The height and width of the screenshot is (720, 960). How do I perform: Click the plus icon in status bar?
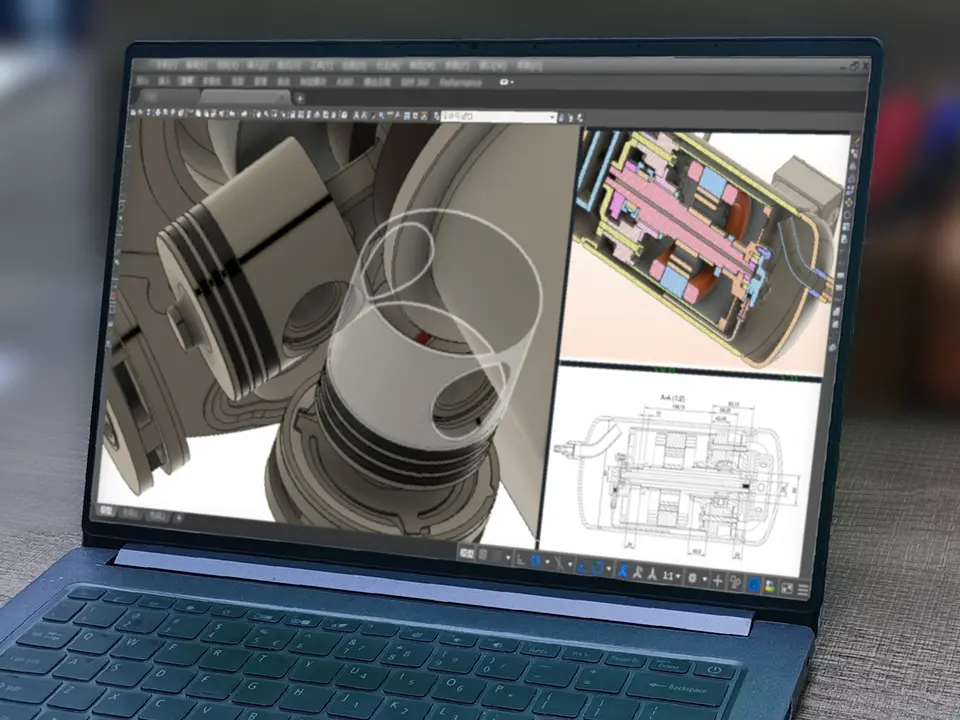coord(718,581)
